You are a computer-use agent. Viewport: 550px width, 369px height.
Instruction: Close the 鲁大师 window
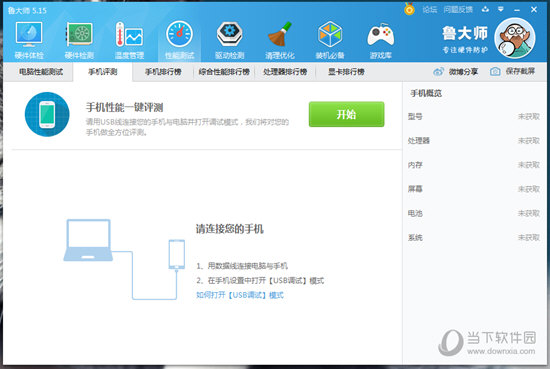[x=534, y=9]
